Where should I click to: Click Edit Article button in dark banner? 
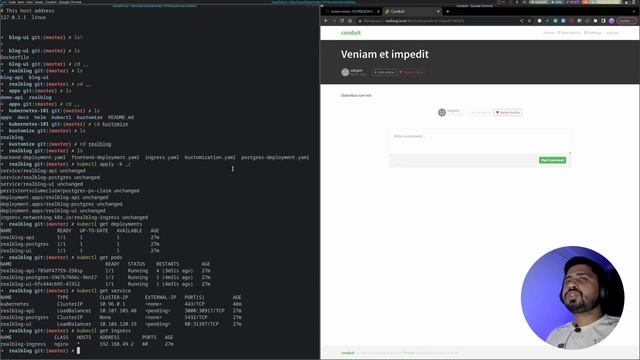[384, 72]
